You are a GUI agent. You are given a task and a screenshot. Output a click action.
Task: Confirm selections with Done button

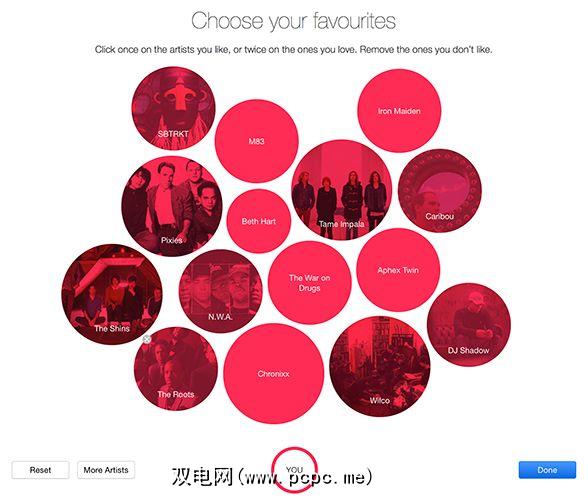click(x=547, y=470)
